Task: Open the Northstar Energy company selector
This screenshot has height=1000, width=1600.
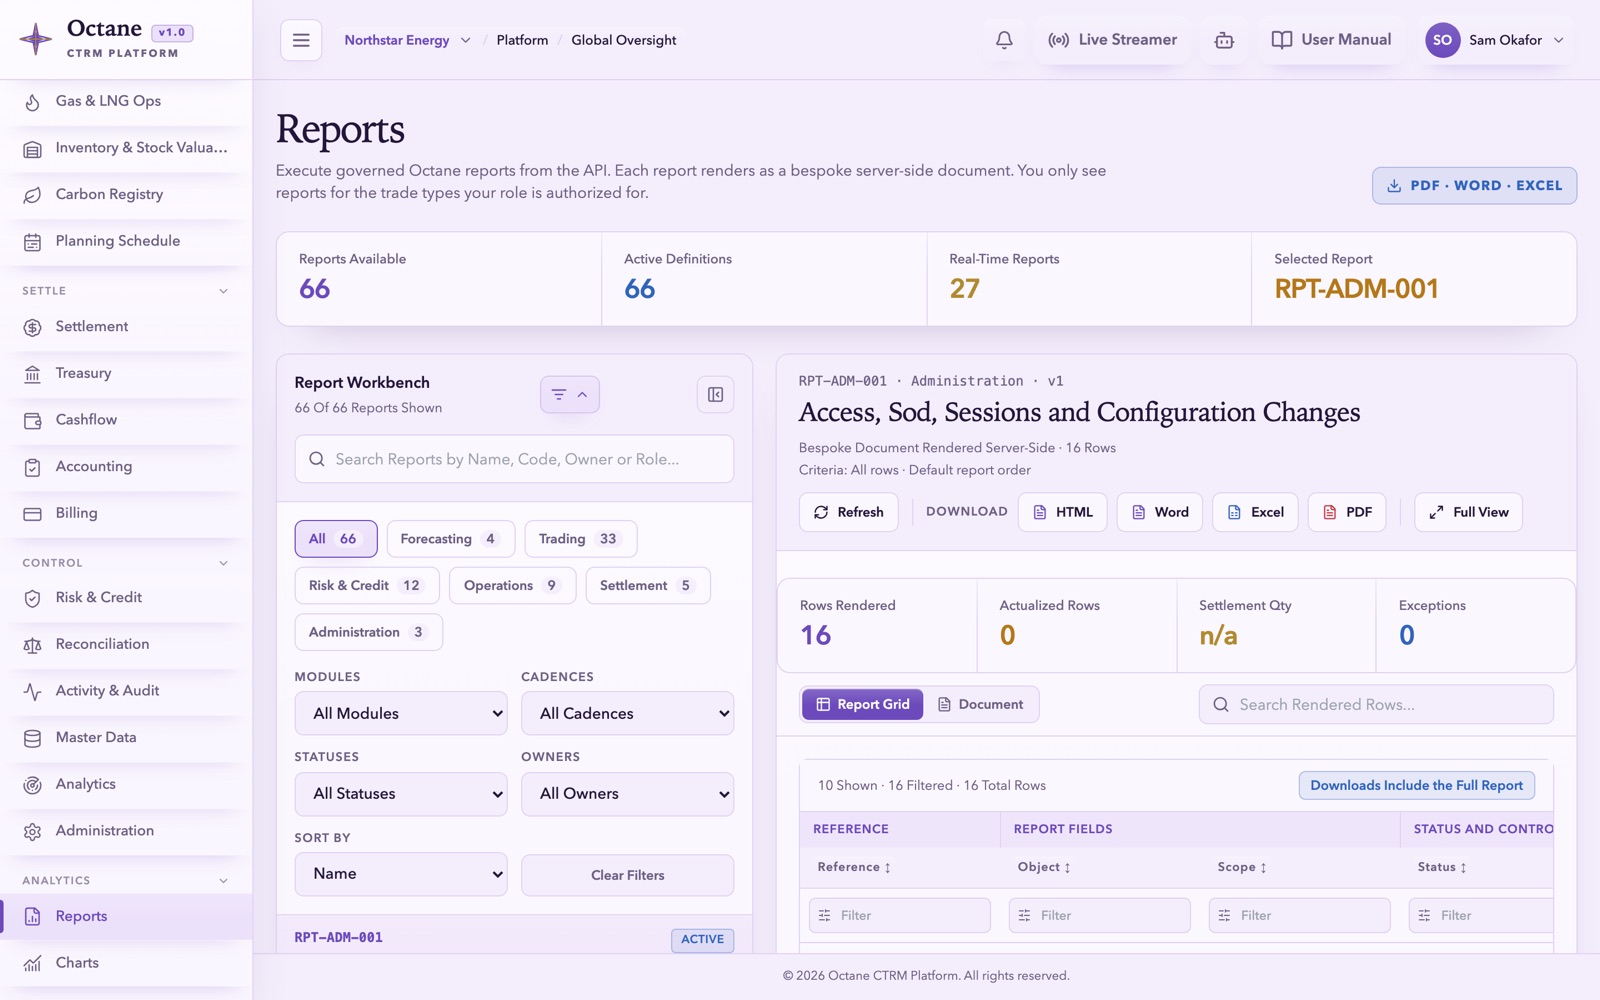Action: point(407,40)
